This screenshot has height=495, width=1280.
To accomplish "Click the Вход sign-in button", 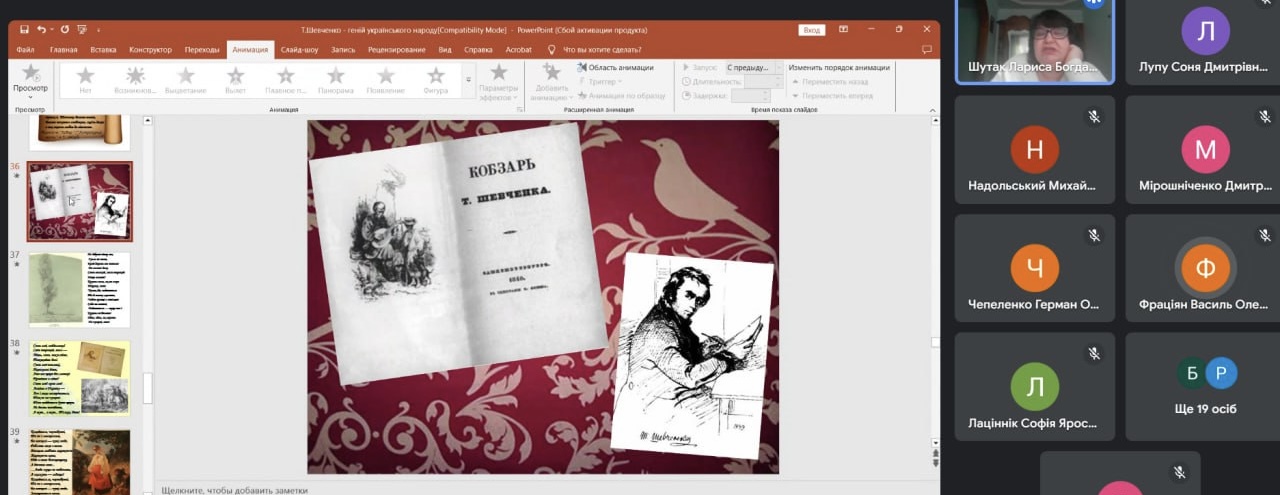I will tap(812, 30).
